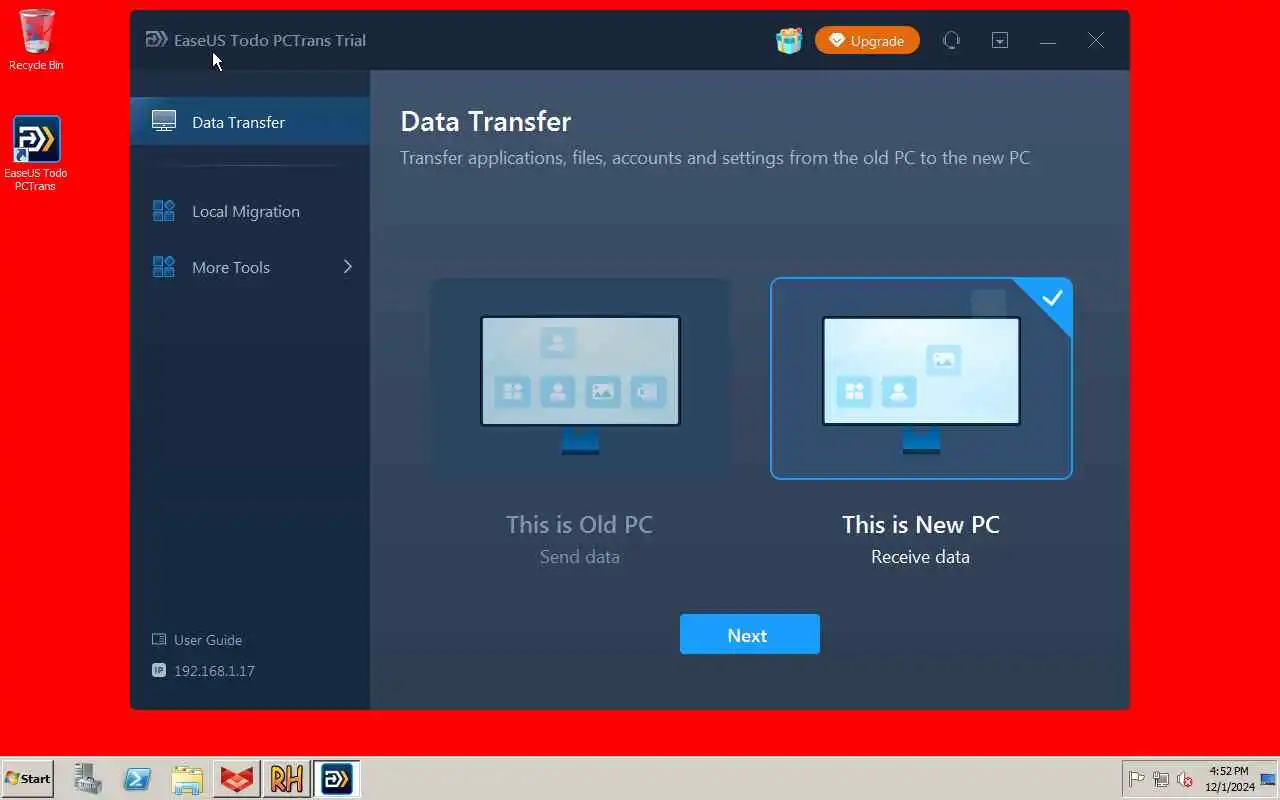Click the Action Center flag tray icon

coord(1136,779)
